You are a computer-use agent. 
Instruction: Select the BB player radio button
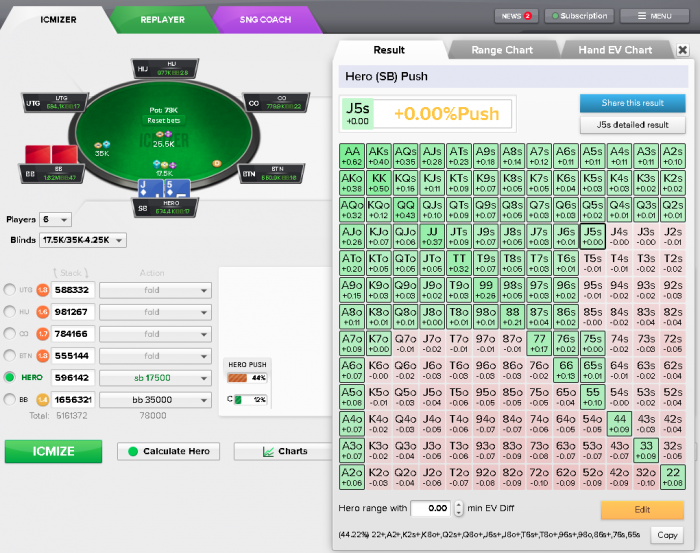tap(9, 399)
